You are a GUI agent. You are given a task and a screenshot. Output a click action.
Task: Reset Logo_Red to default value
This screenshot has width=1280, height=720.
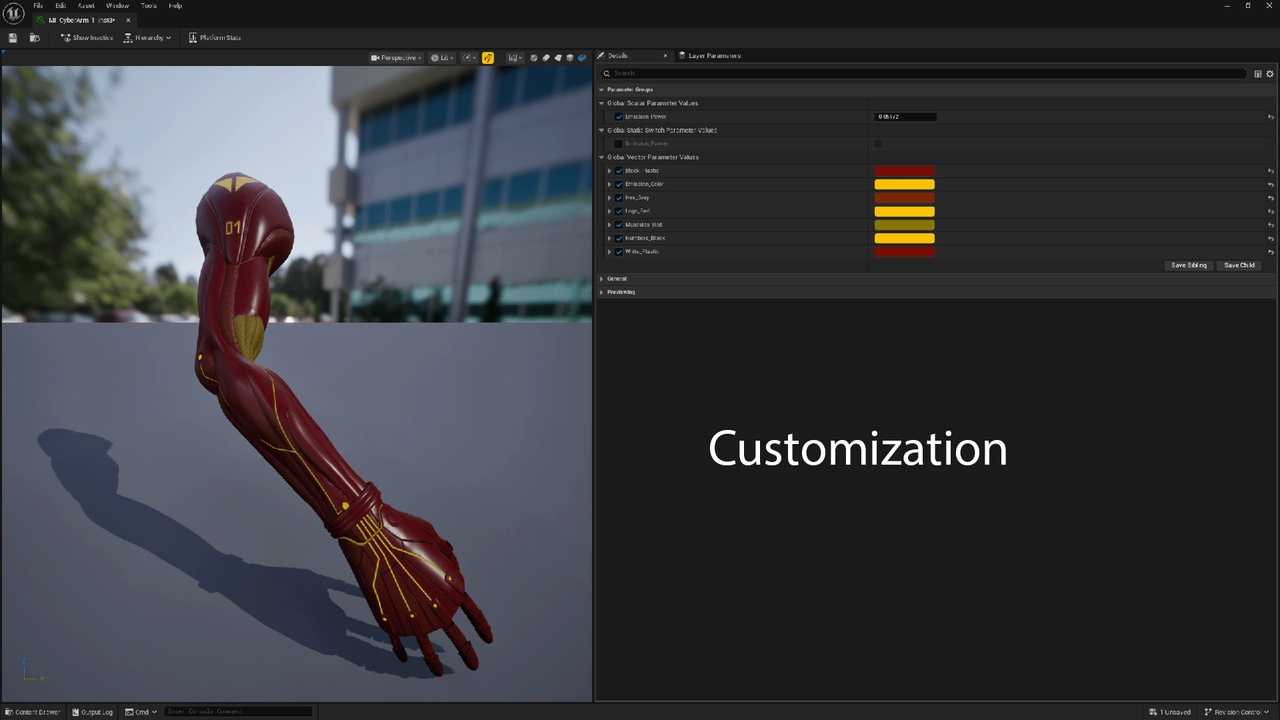coord(1270,211)
